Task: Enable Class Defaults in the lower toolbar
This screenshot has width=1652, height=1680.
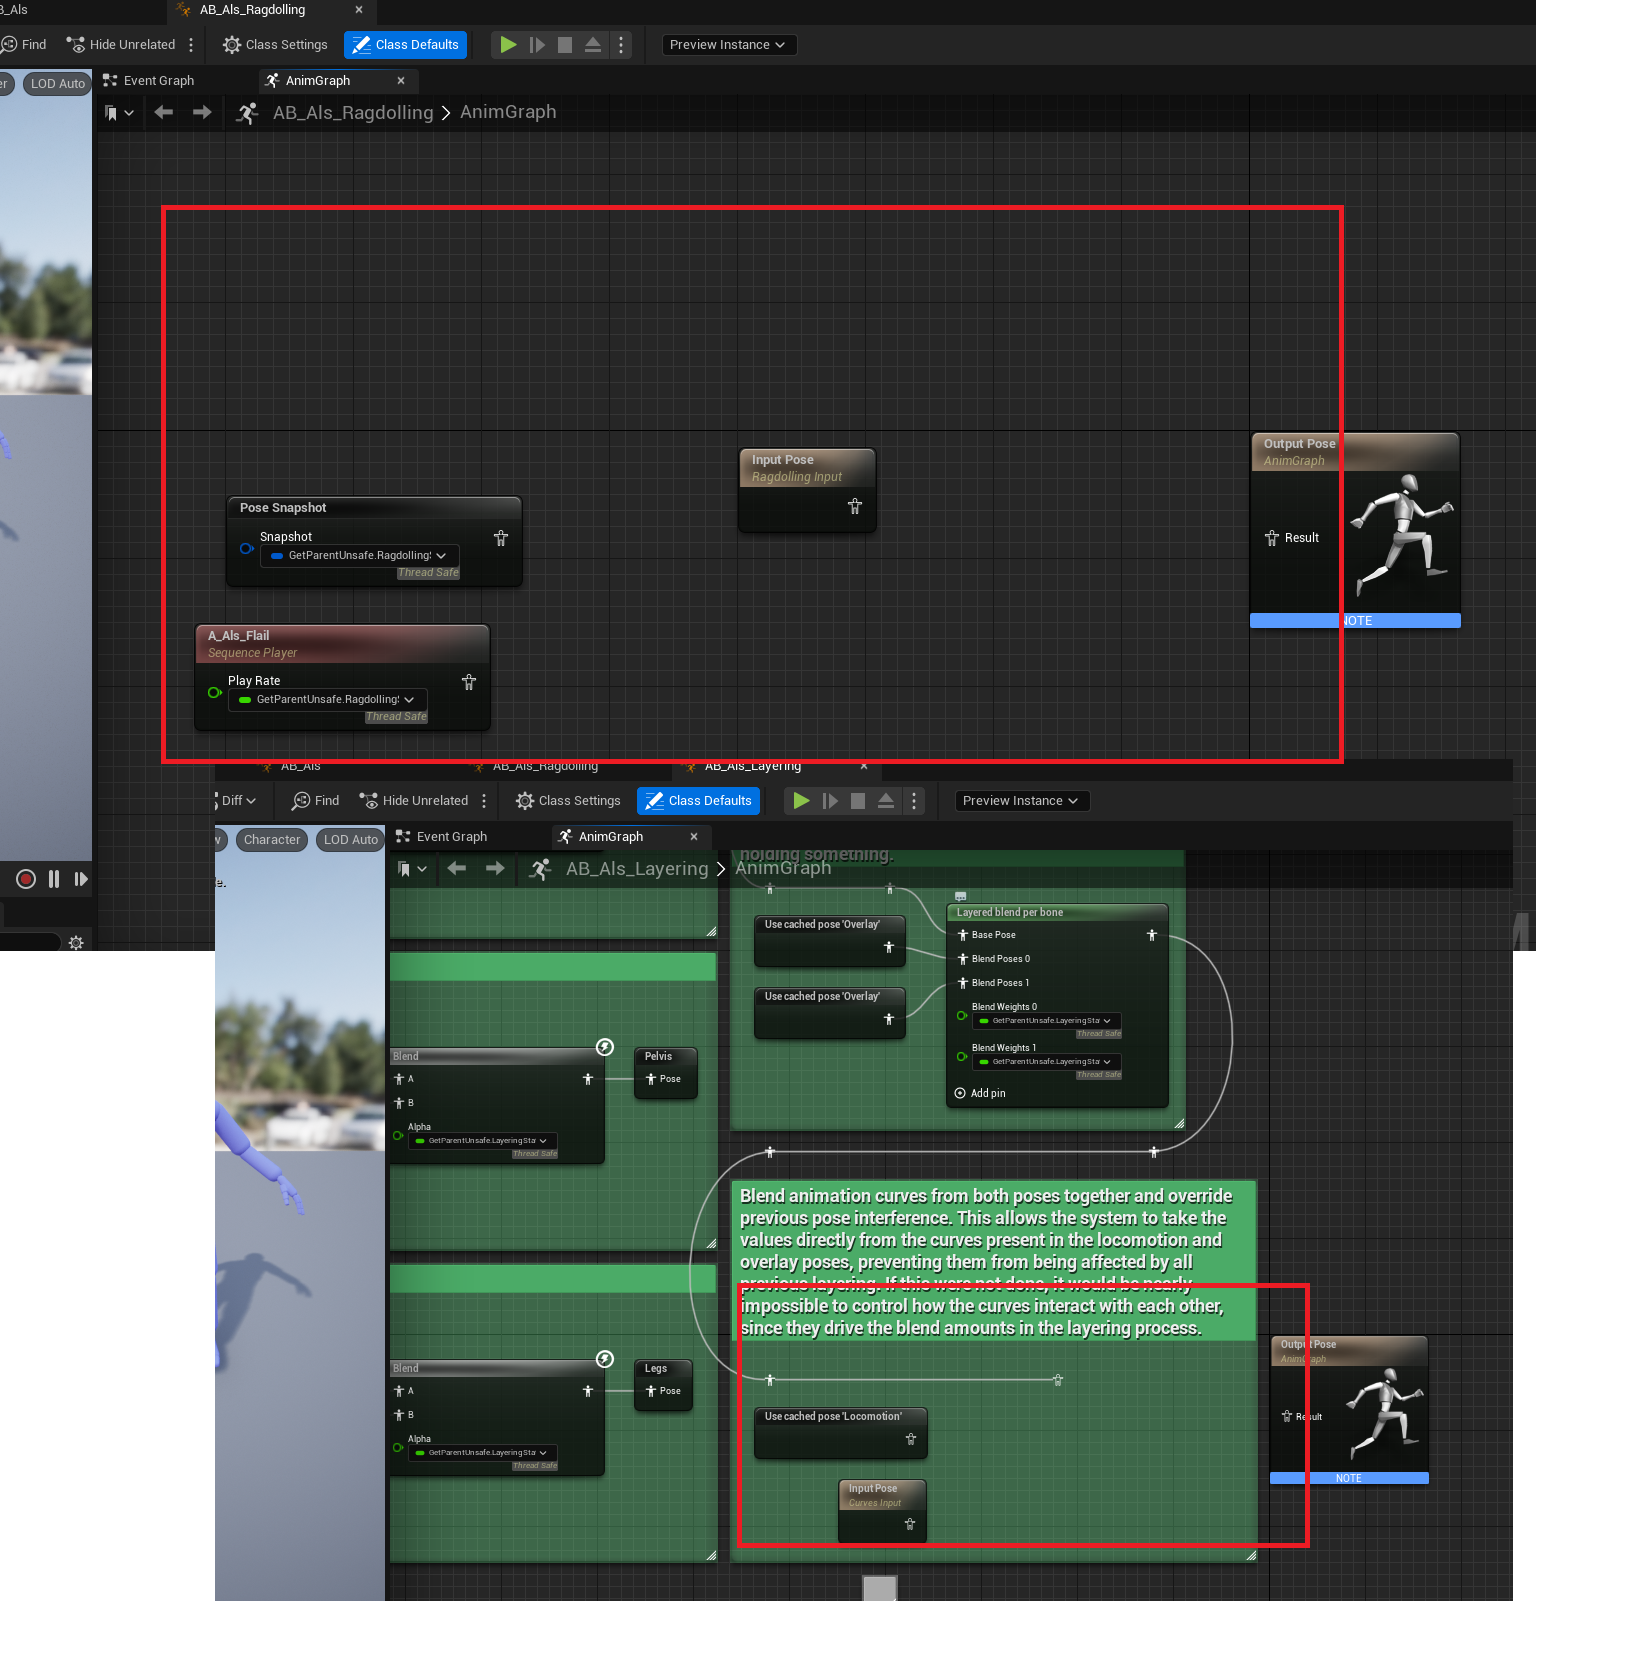Action: pyautogui.click(x=698, y=800)
